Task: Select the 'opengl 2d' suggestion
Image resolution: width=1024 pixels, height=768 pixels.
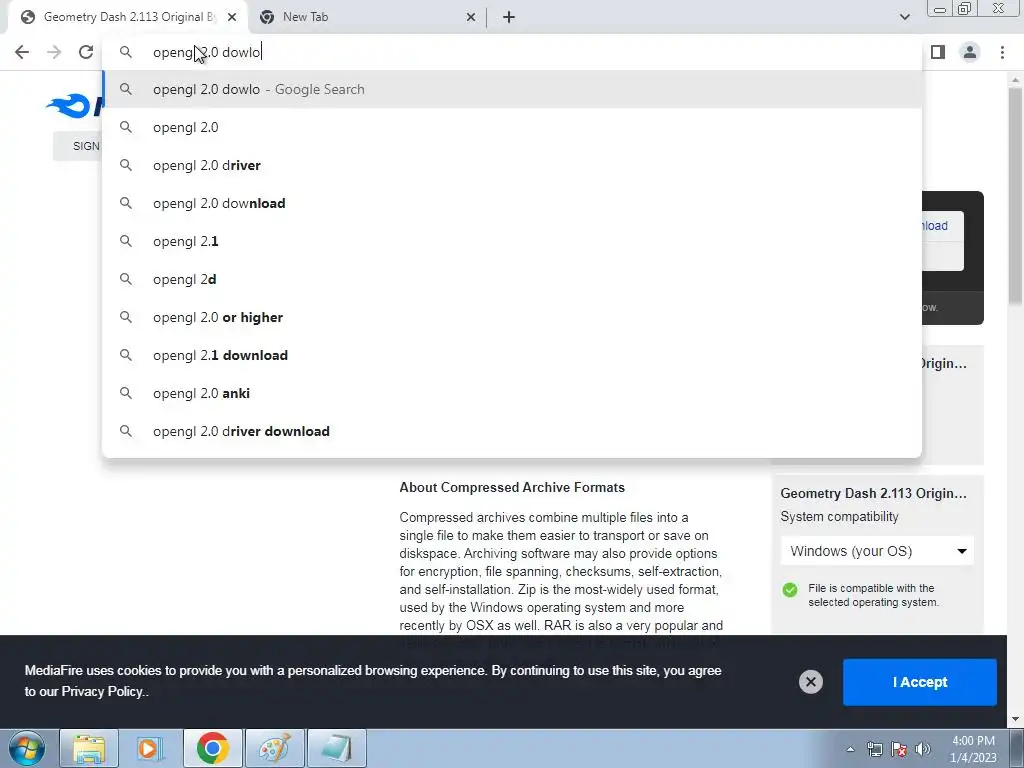Action: (513, 279)
